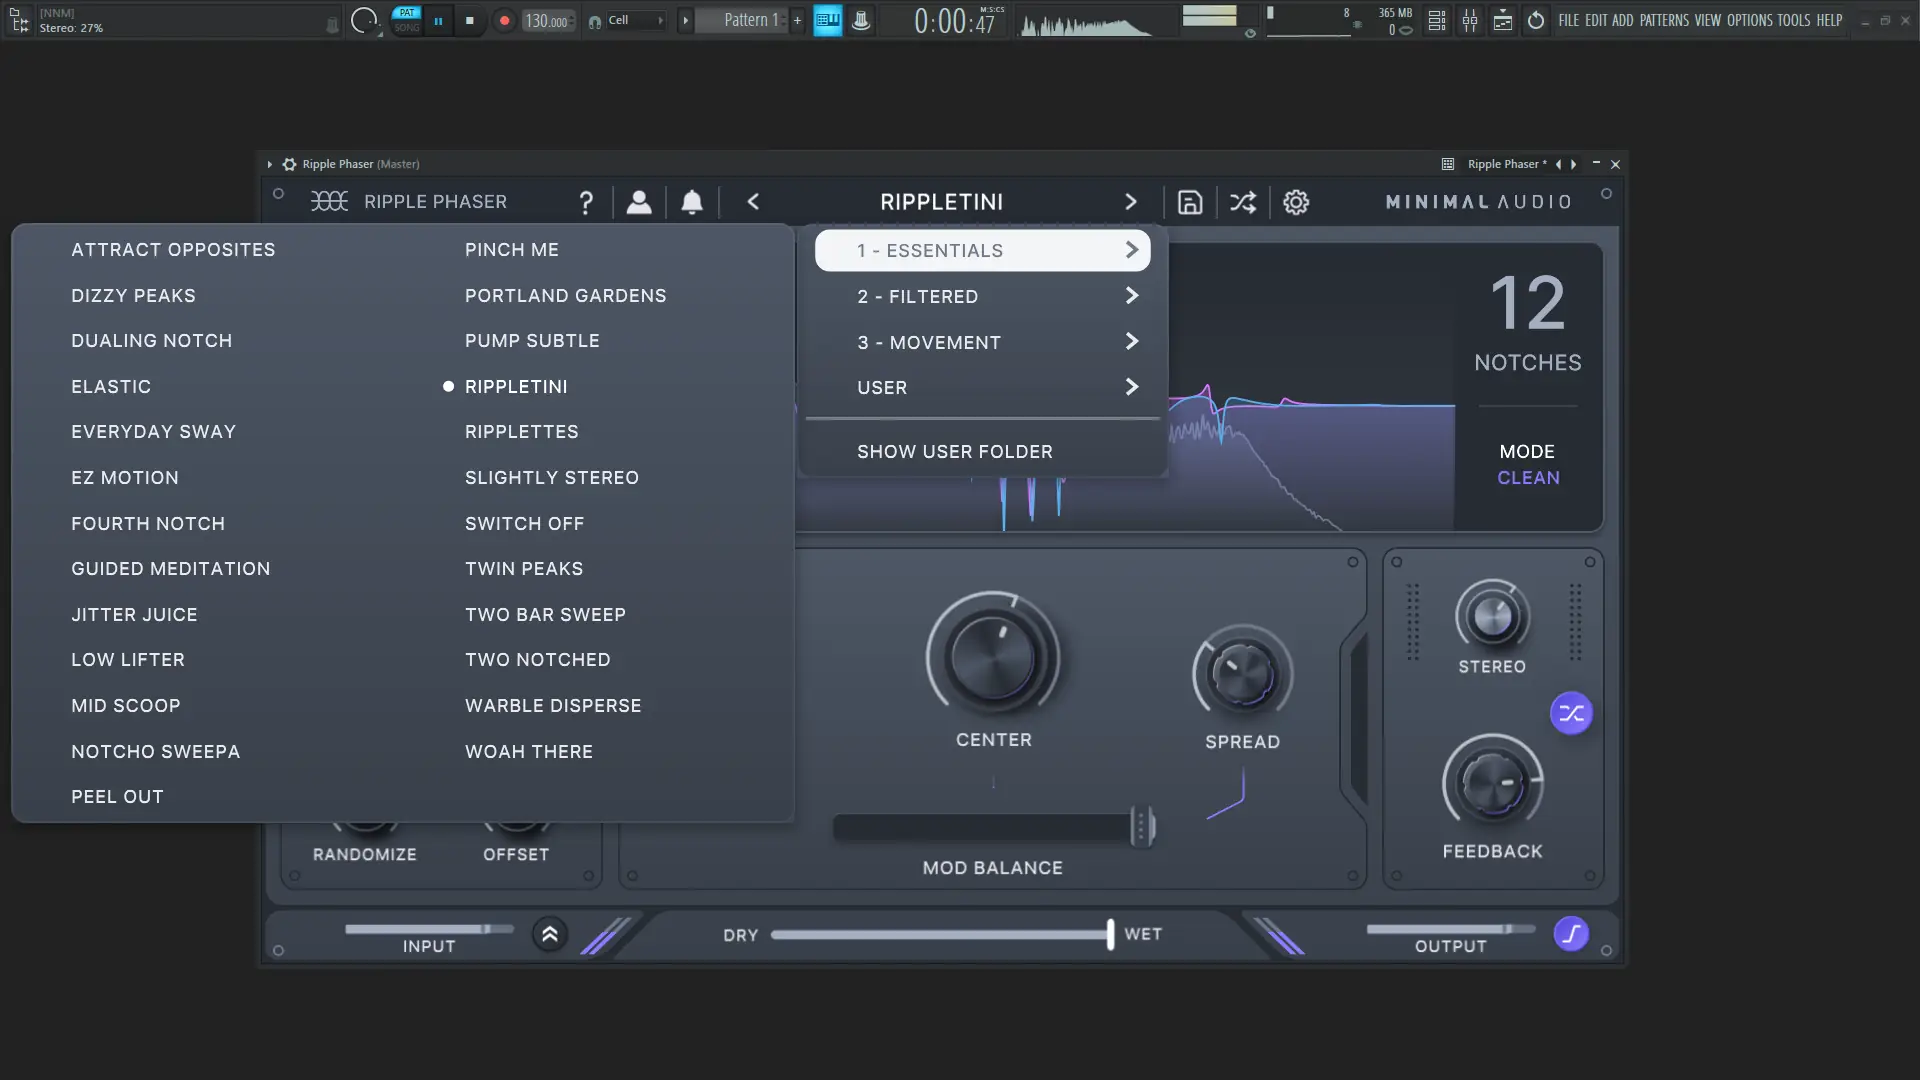The height and width of the screenshot is (1080, 1920).
Task: Click the CLEAN mode label
Action: tap(1528, 478)
